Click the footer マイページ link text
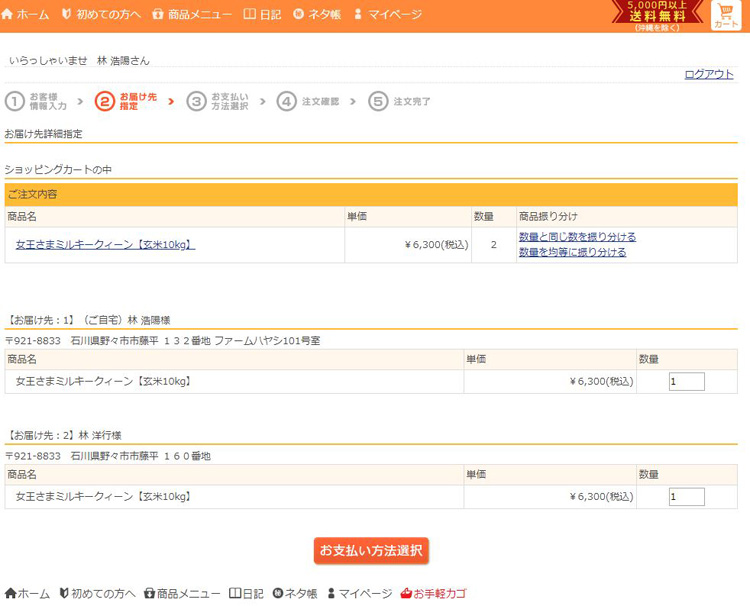Image resolution: width=750 pixels, height=606 pixels. [365, 594]
